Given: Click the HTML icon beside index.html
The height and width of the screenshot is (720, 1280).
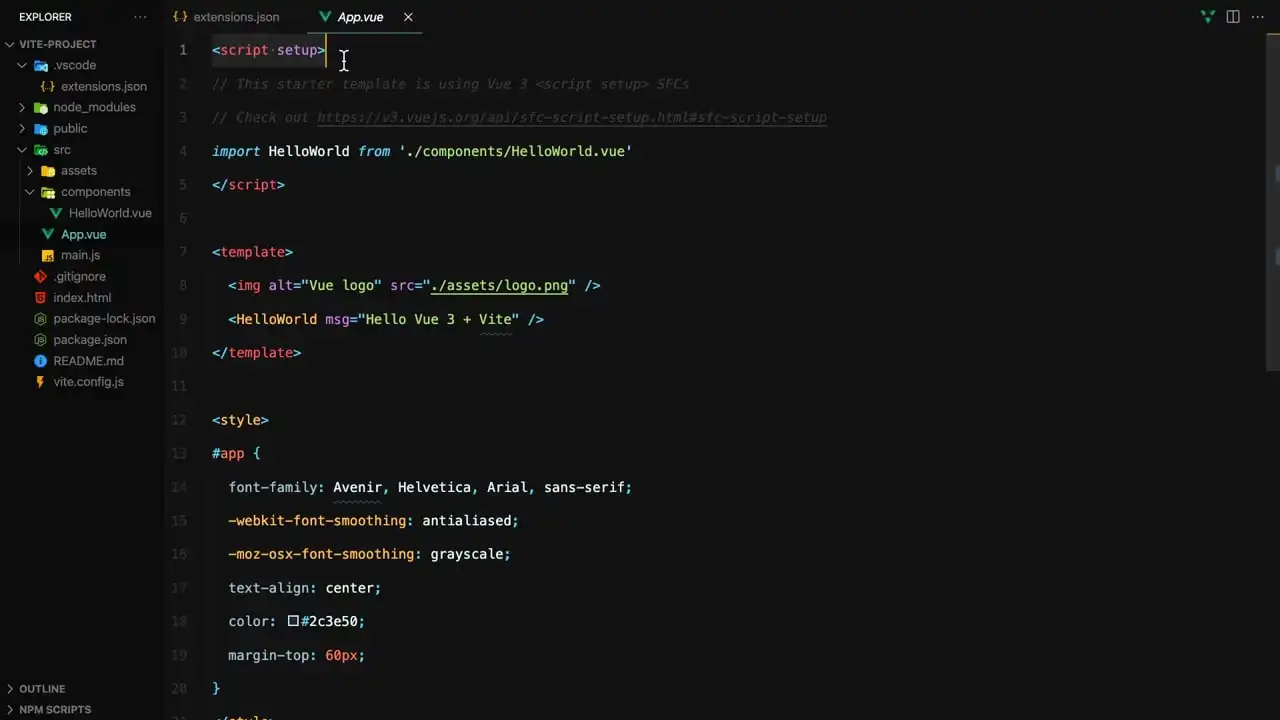Looking at the screenshot, I should click(x=40, y=298).
